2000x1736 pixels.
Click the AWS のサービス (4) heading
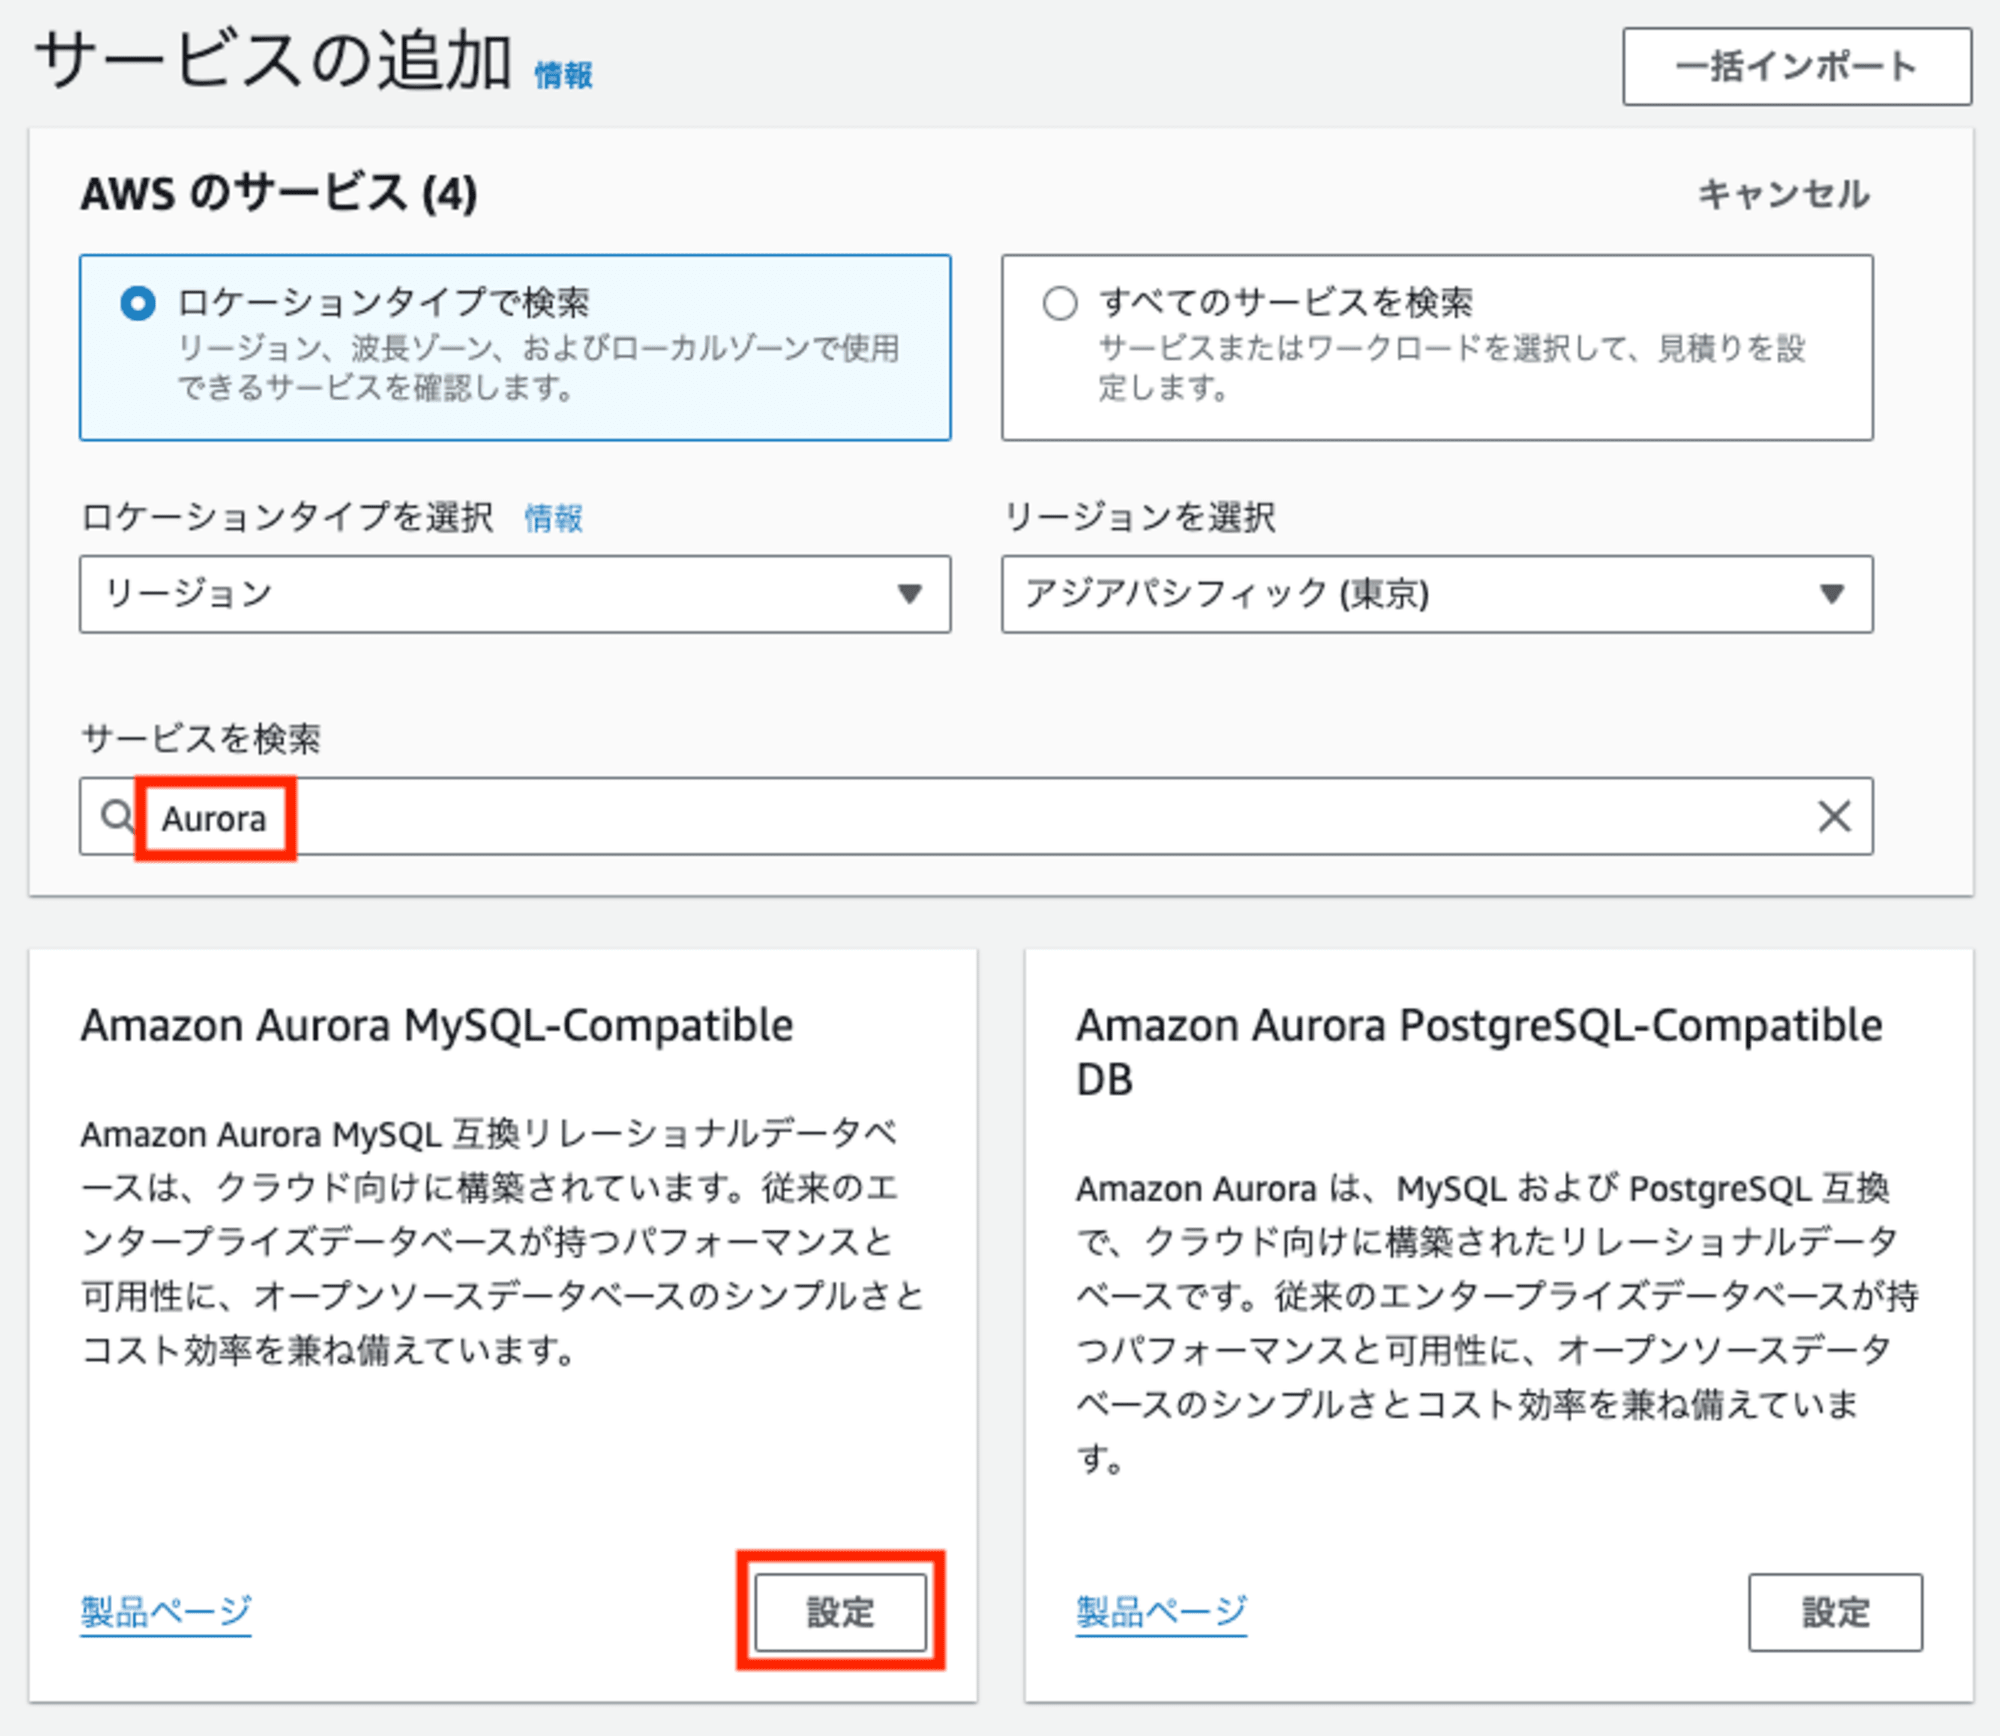point(279,193)
